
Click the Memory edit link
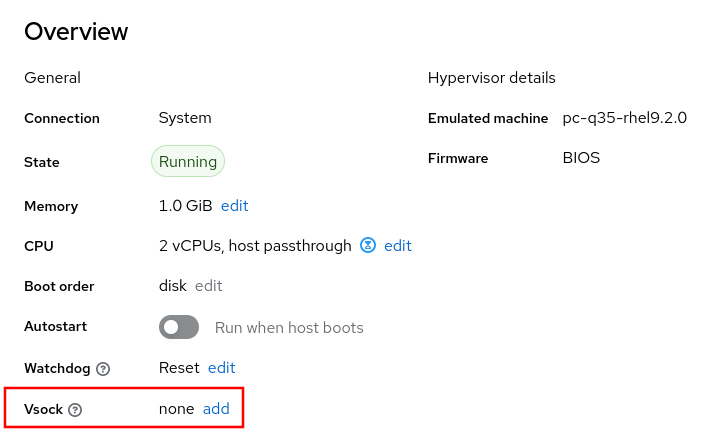234,206
